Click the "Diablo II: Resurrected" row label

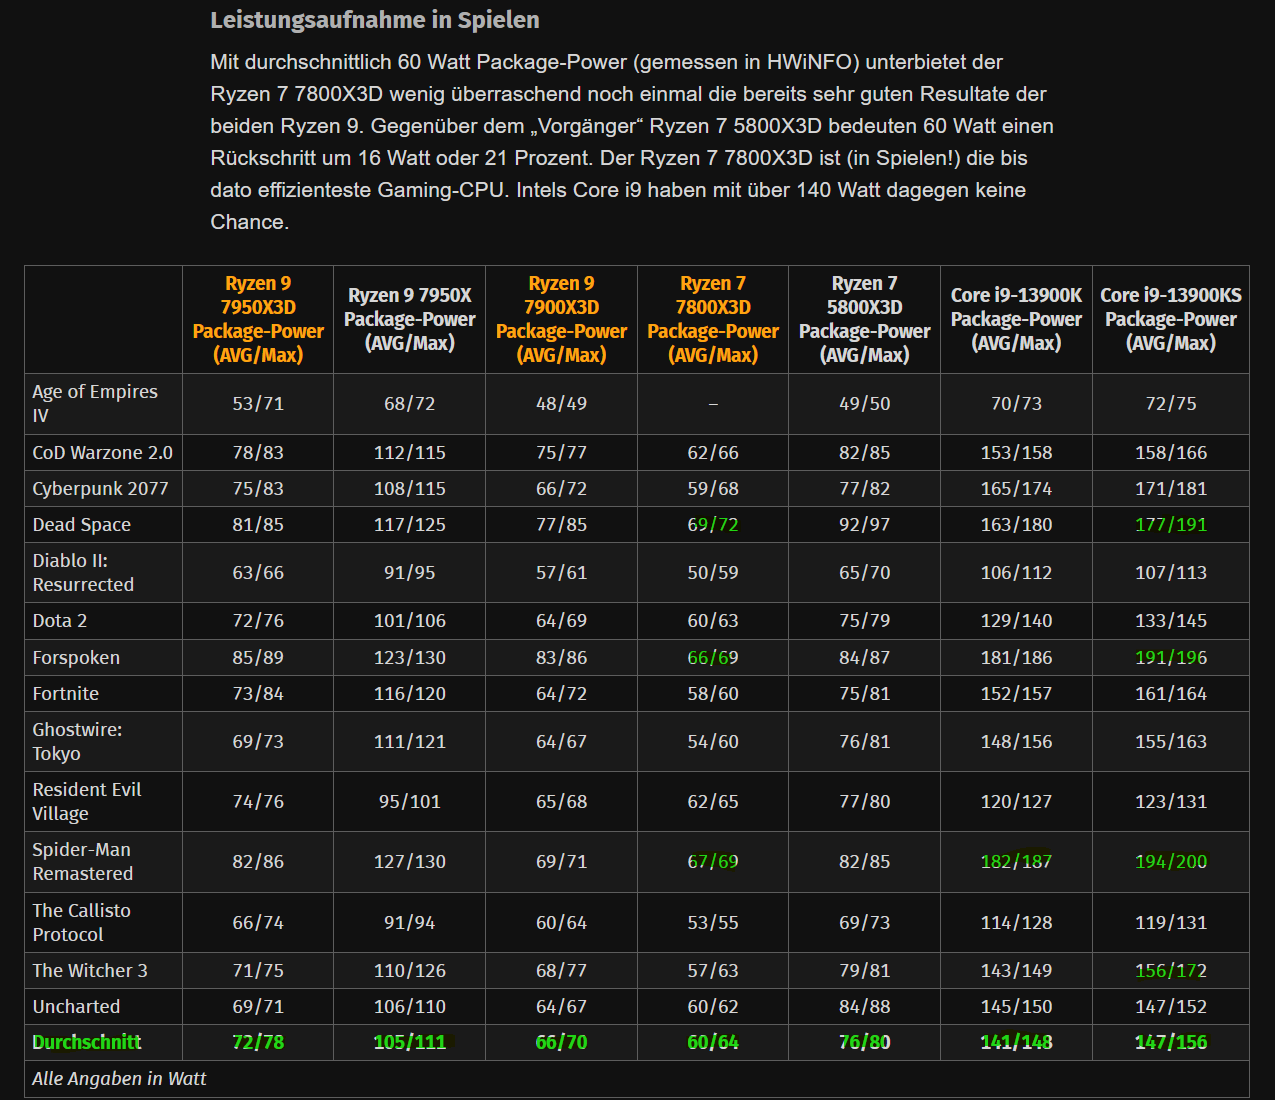(x=83, y=572)
